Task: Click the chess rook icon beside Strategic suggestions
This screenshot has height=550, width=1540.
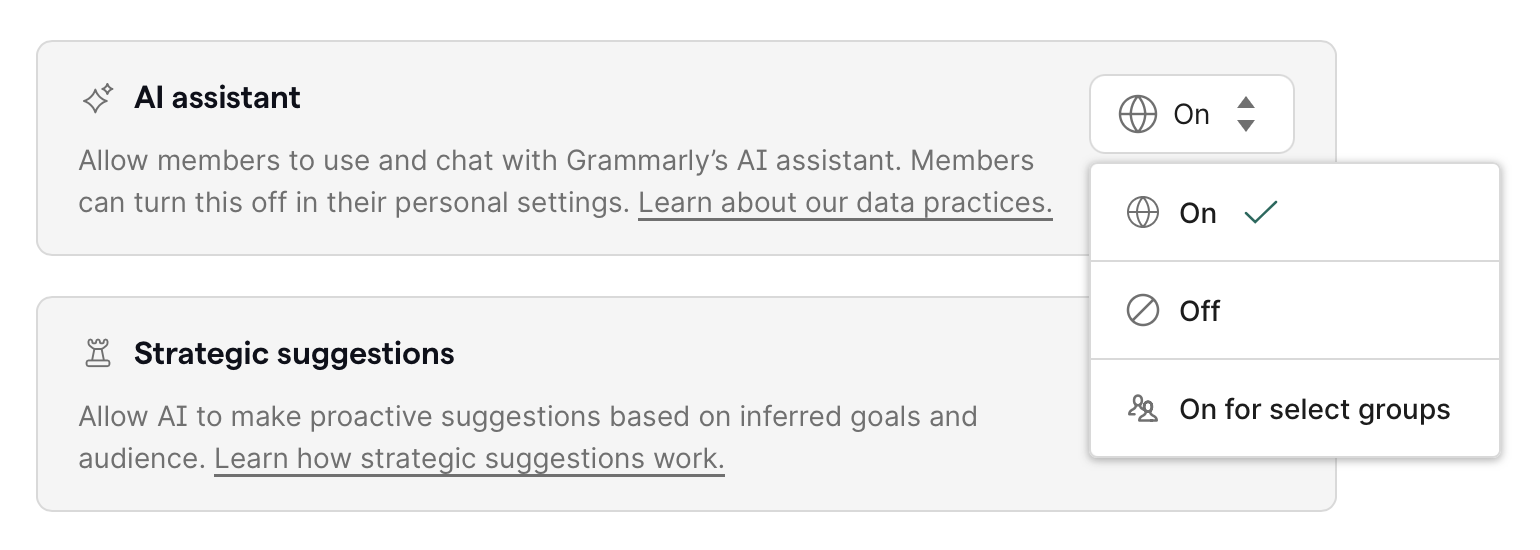Action: [97, 353]
